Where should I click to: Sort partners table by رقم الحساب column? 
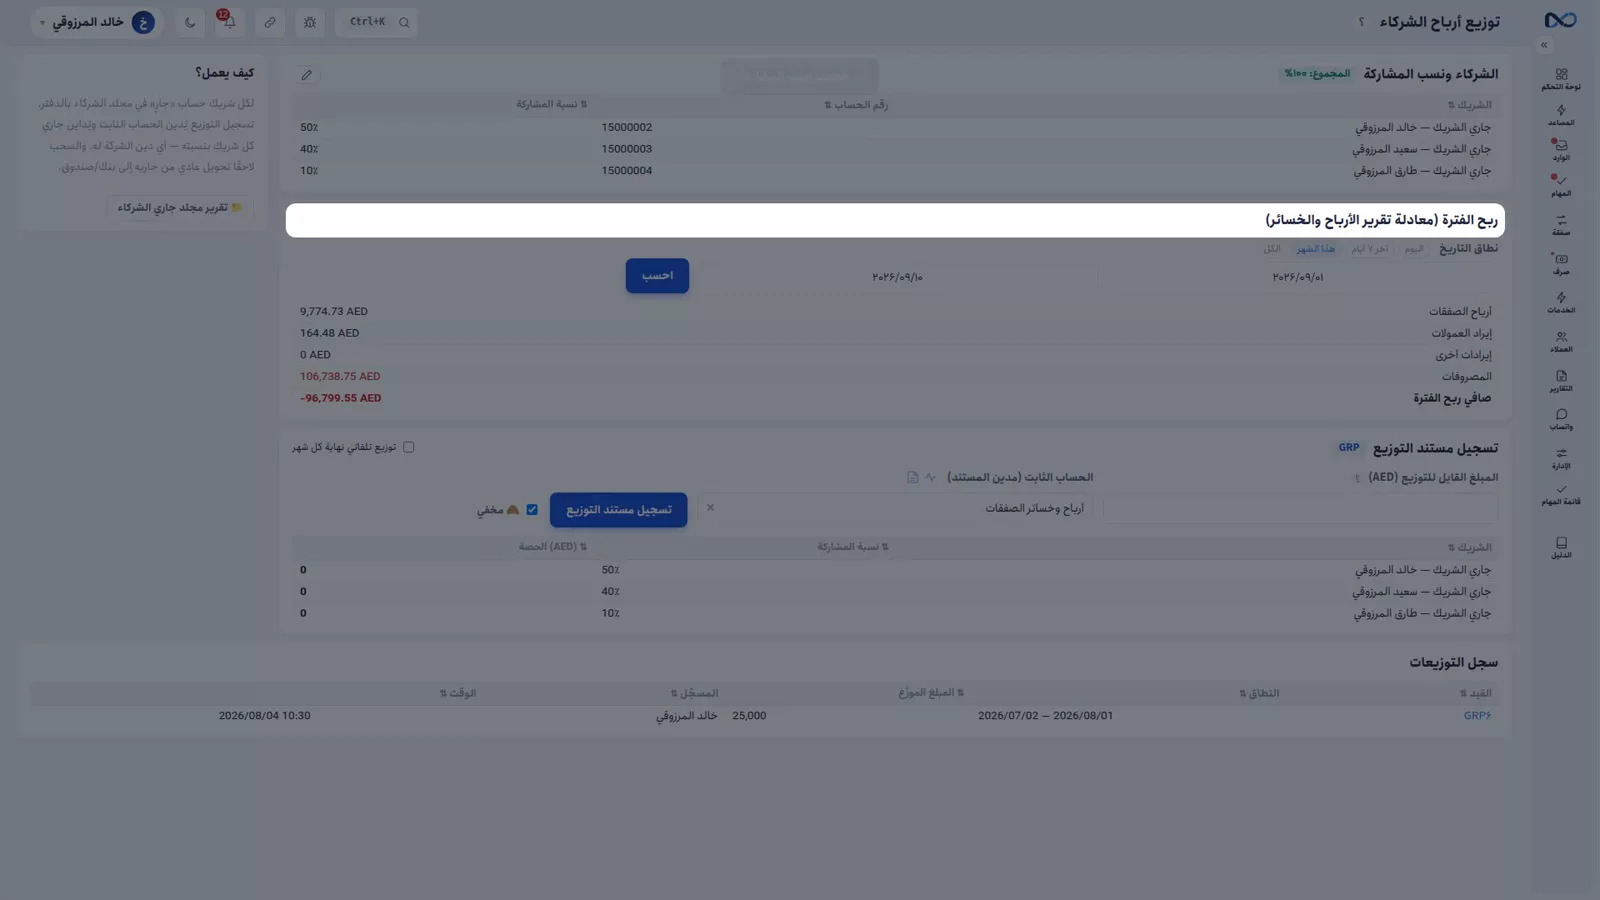point(855,104)
